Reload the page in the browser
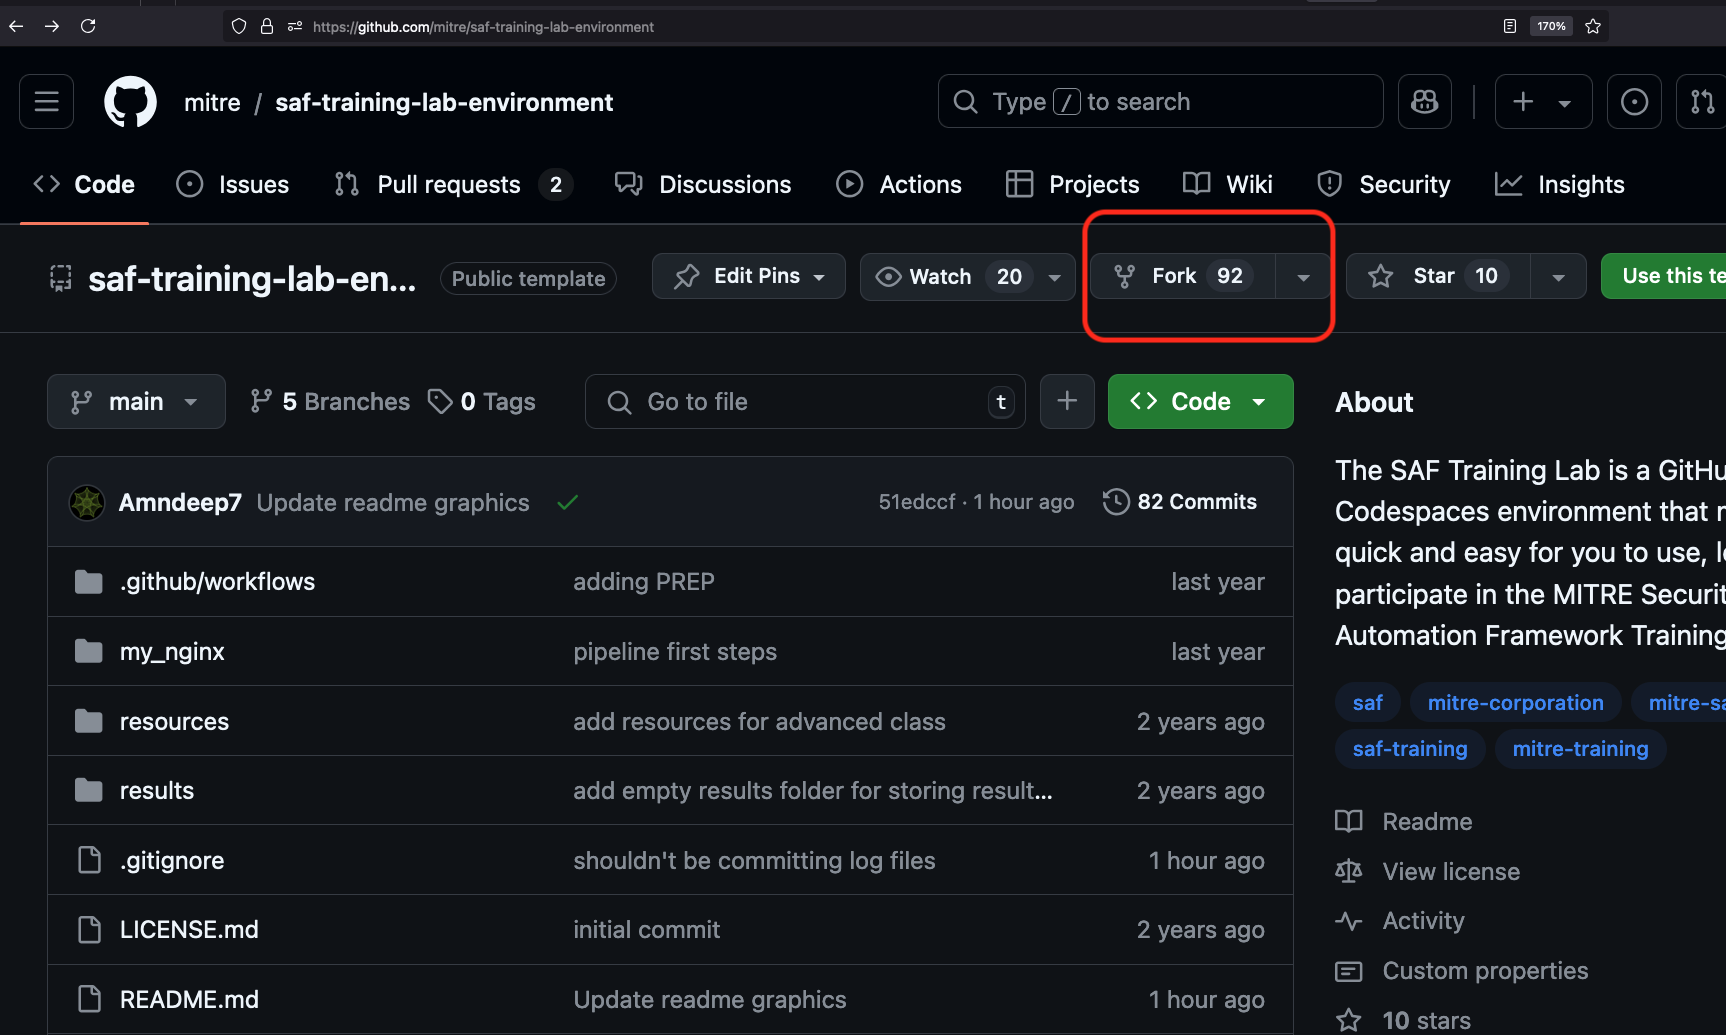This screenshot has height=1035, width=1726. [88, 27]
